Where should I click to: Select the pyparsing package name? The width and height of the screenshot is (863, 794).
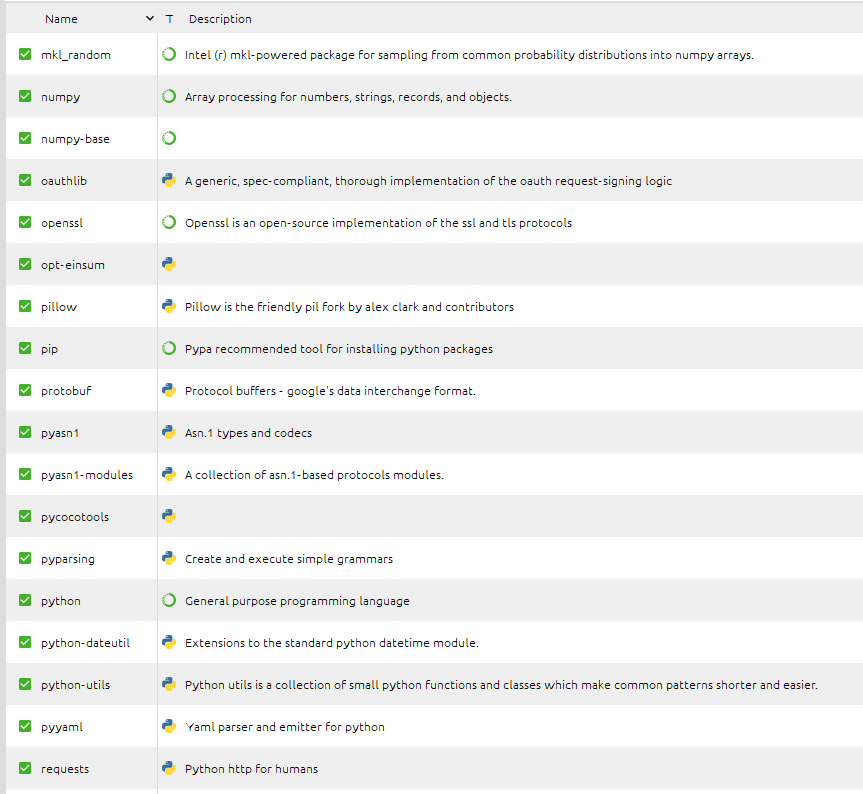point(68,559)
